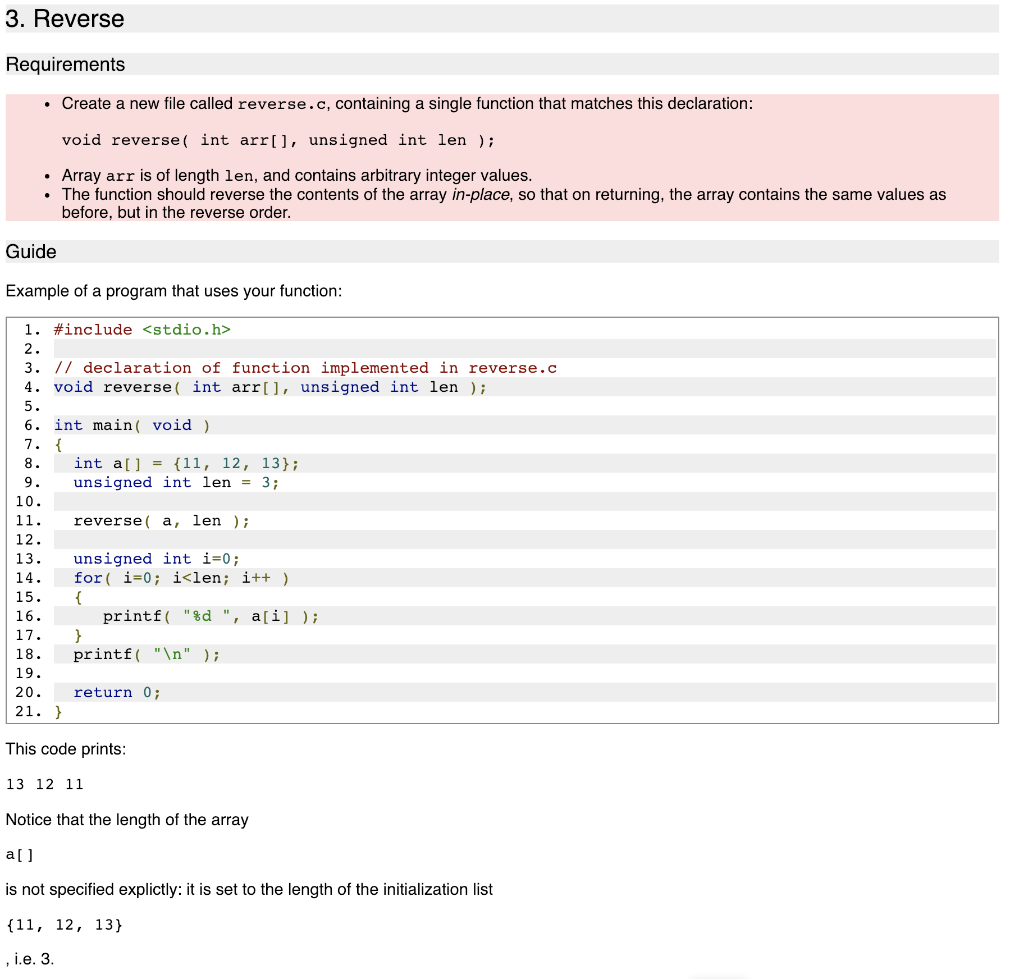Select the "Guide" section header
Image resolution: width=1024 pixels, height=979 pixels.
(30, 251)
